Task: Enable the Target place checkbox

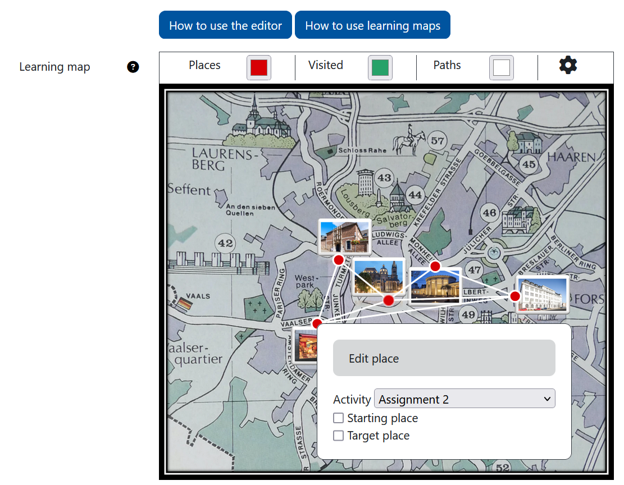Action: pos(338,436)
